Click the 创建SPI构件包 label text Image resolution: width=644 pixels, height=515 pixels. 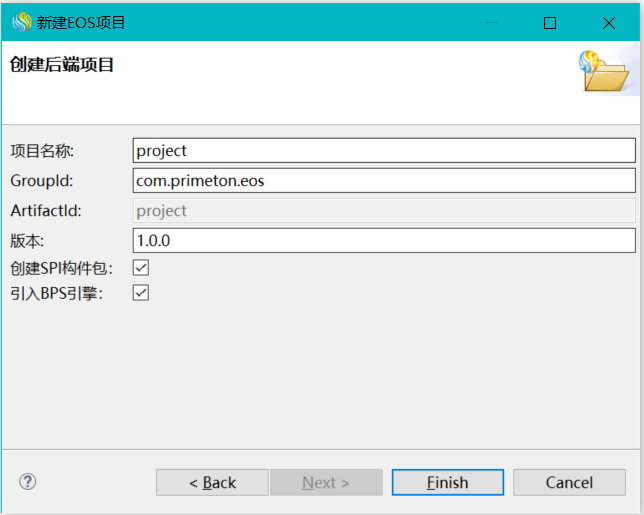pos(62,268)
